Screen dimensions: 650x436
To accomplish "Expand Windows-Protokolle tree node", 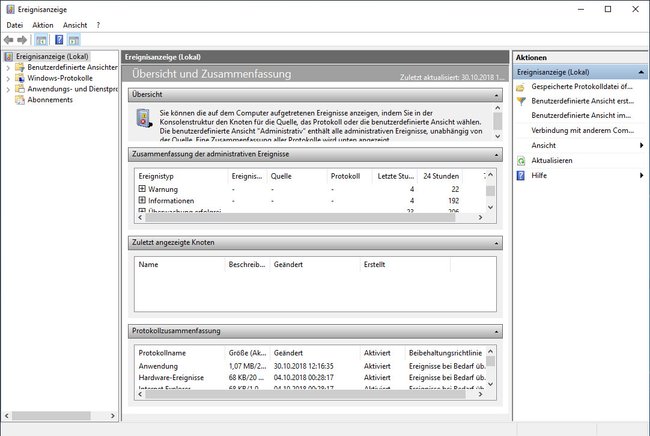I will (x=8, y=78).
